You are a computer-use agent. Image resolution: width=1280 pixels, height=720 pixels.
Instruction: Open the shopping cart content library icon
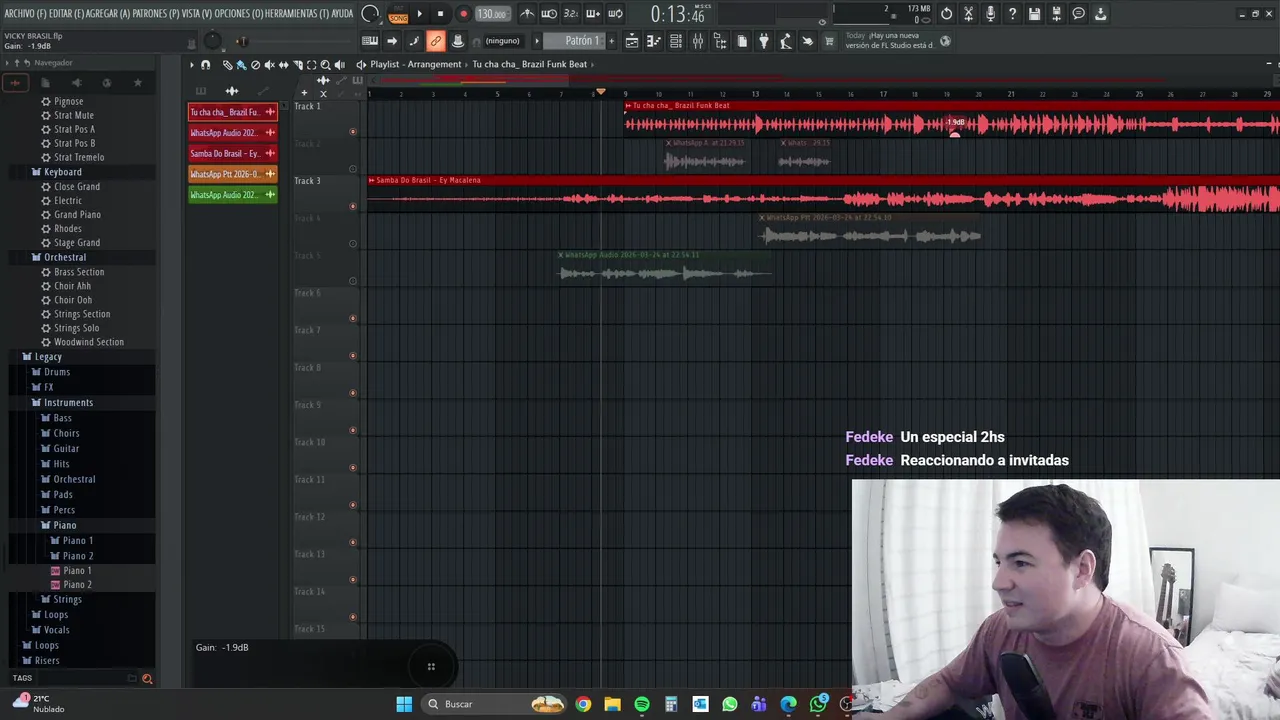pyautogui.click(x=829, y=41)
